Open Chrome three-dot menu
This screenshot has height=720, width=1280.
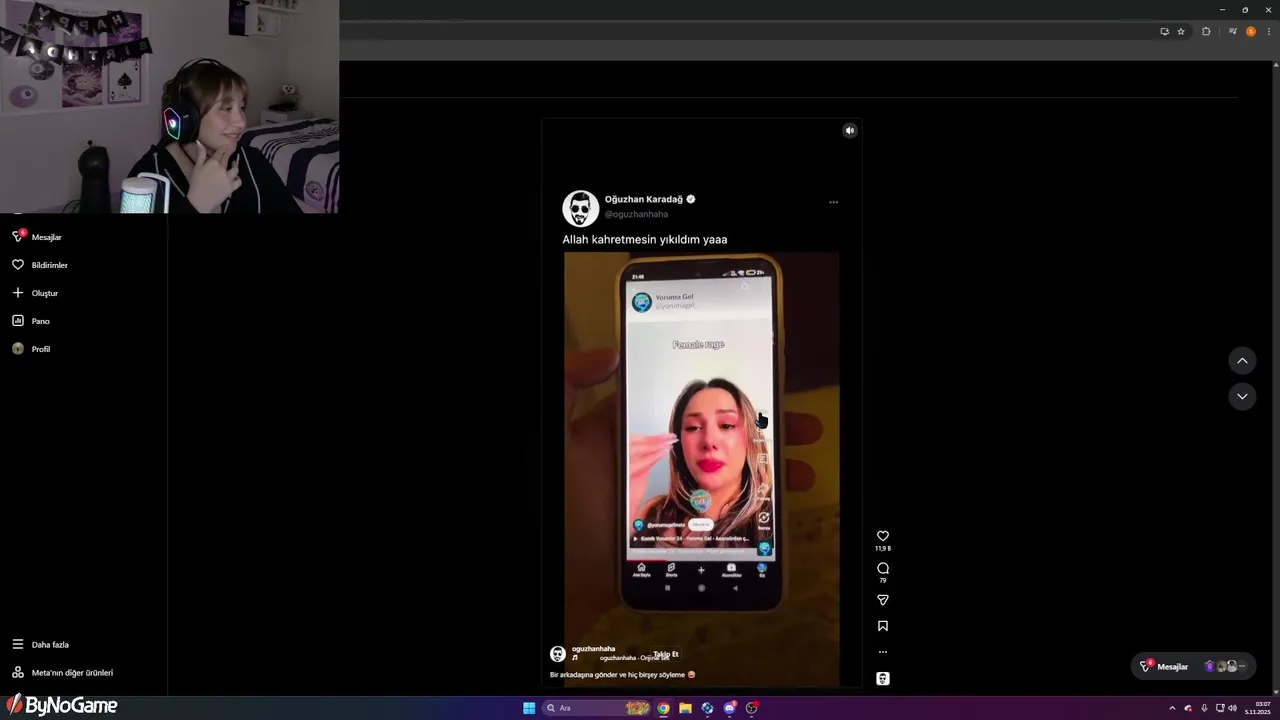[x=1269, y=32]
